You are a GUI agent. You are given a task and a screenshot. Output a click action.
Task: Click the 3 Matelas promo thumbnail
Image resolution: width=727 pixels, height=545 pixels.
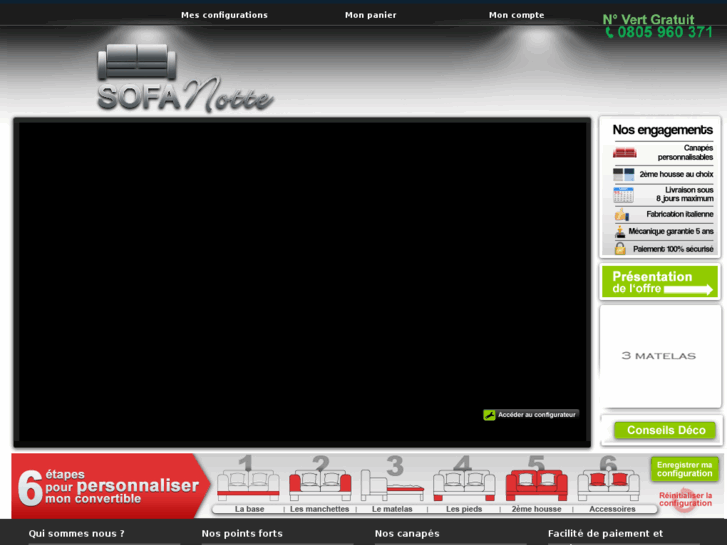[660, 356]
